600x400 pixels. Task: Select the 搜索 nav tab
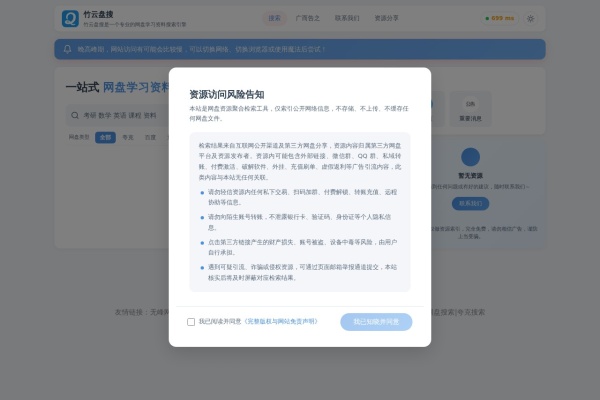point(274,18)
